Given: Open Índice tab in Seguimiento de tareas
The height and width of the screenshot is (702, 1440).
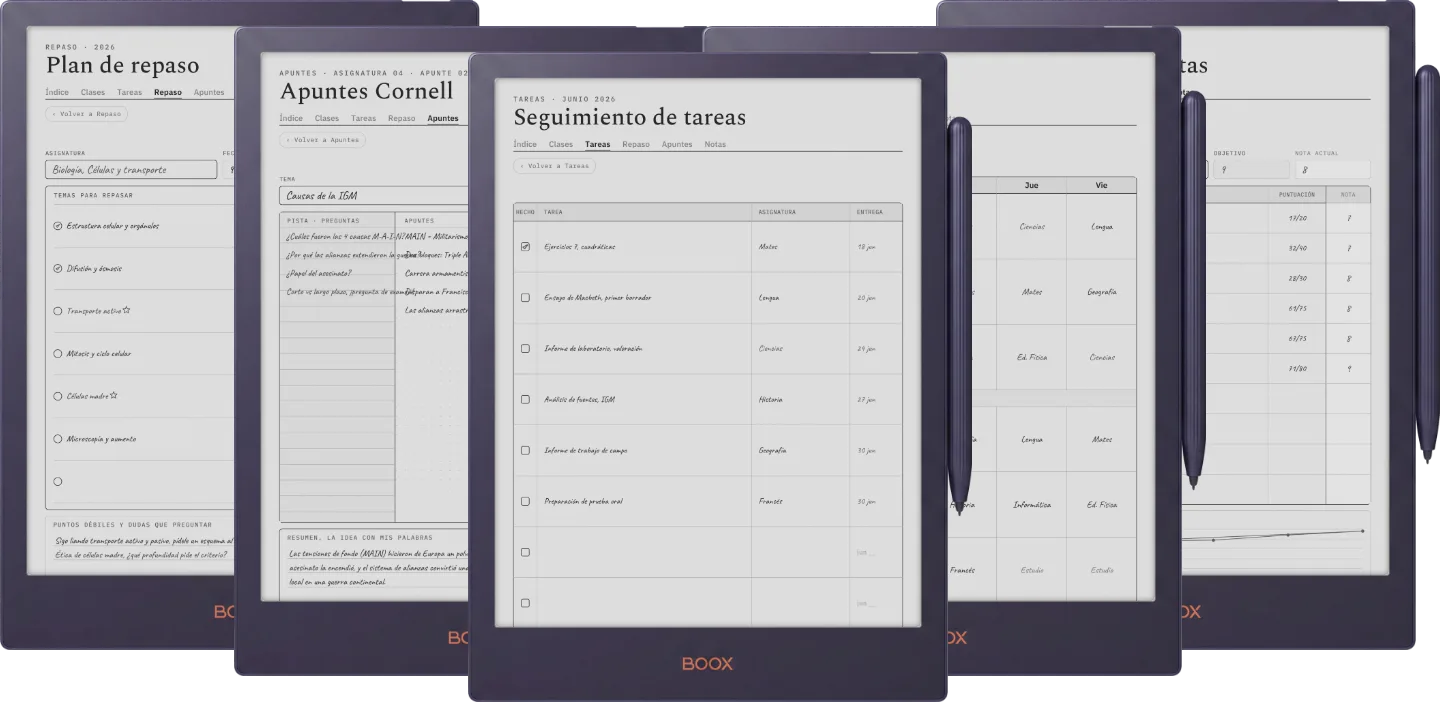Looking at the screenshot, I should click(525, 144).
